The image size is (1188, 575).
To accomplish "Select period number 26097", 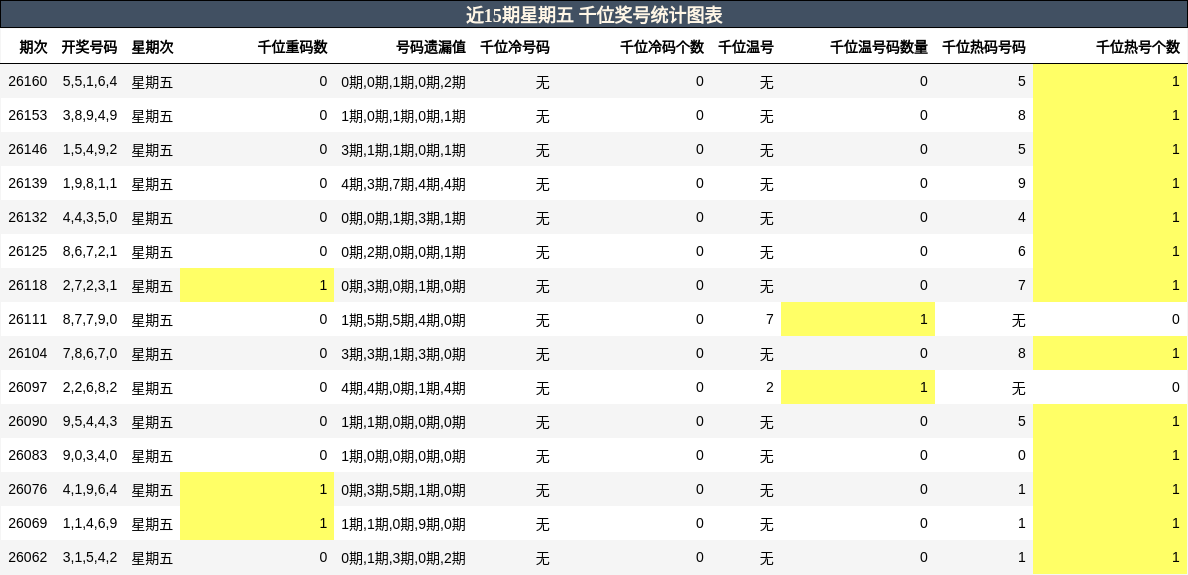I will point(28,387).
